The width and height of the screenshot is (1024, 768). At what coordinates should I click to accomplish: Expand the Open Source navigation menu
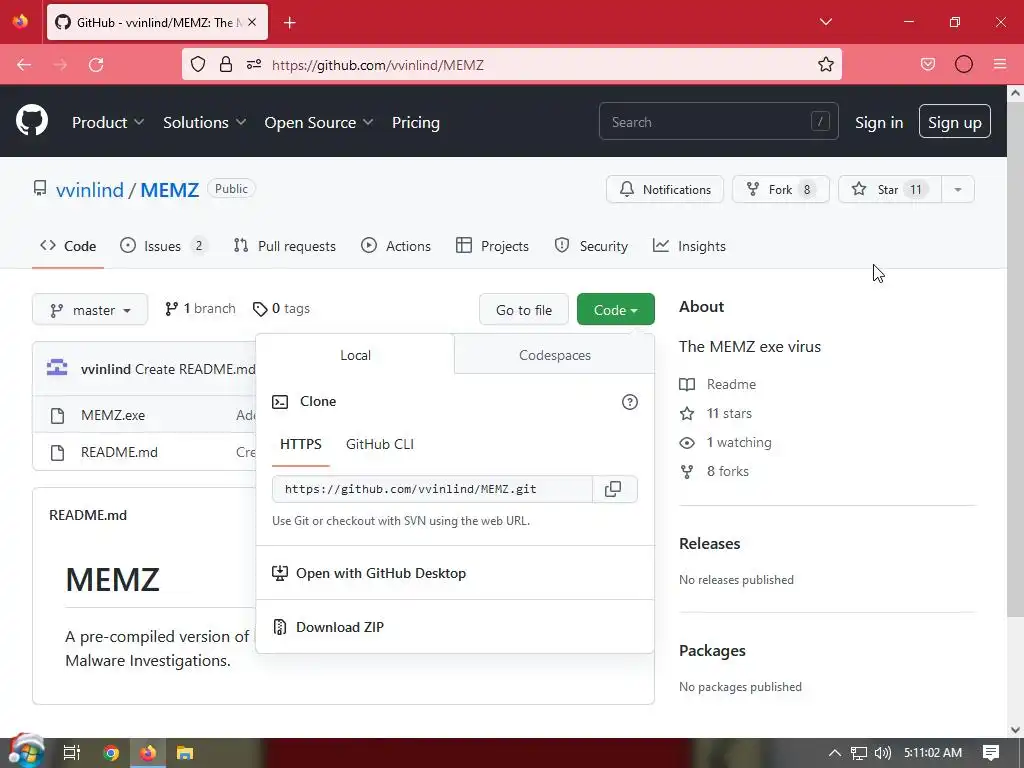[x=319, y=122]
